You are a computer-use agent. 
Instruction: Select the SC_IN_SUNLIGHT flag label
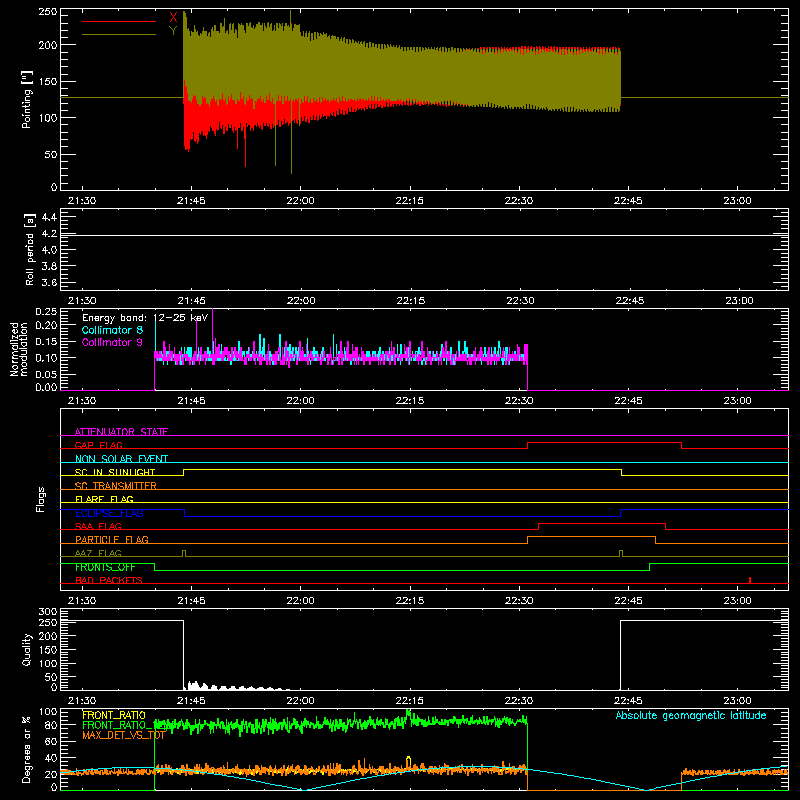(115, 472)
